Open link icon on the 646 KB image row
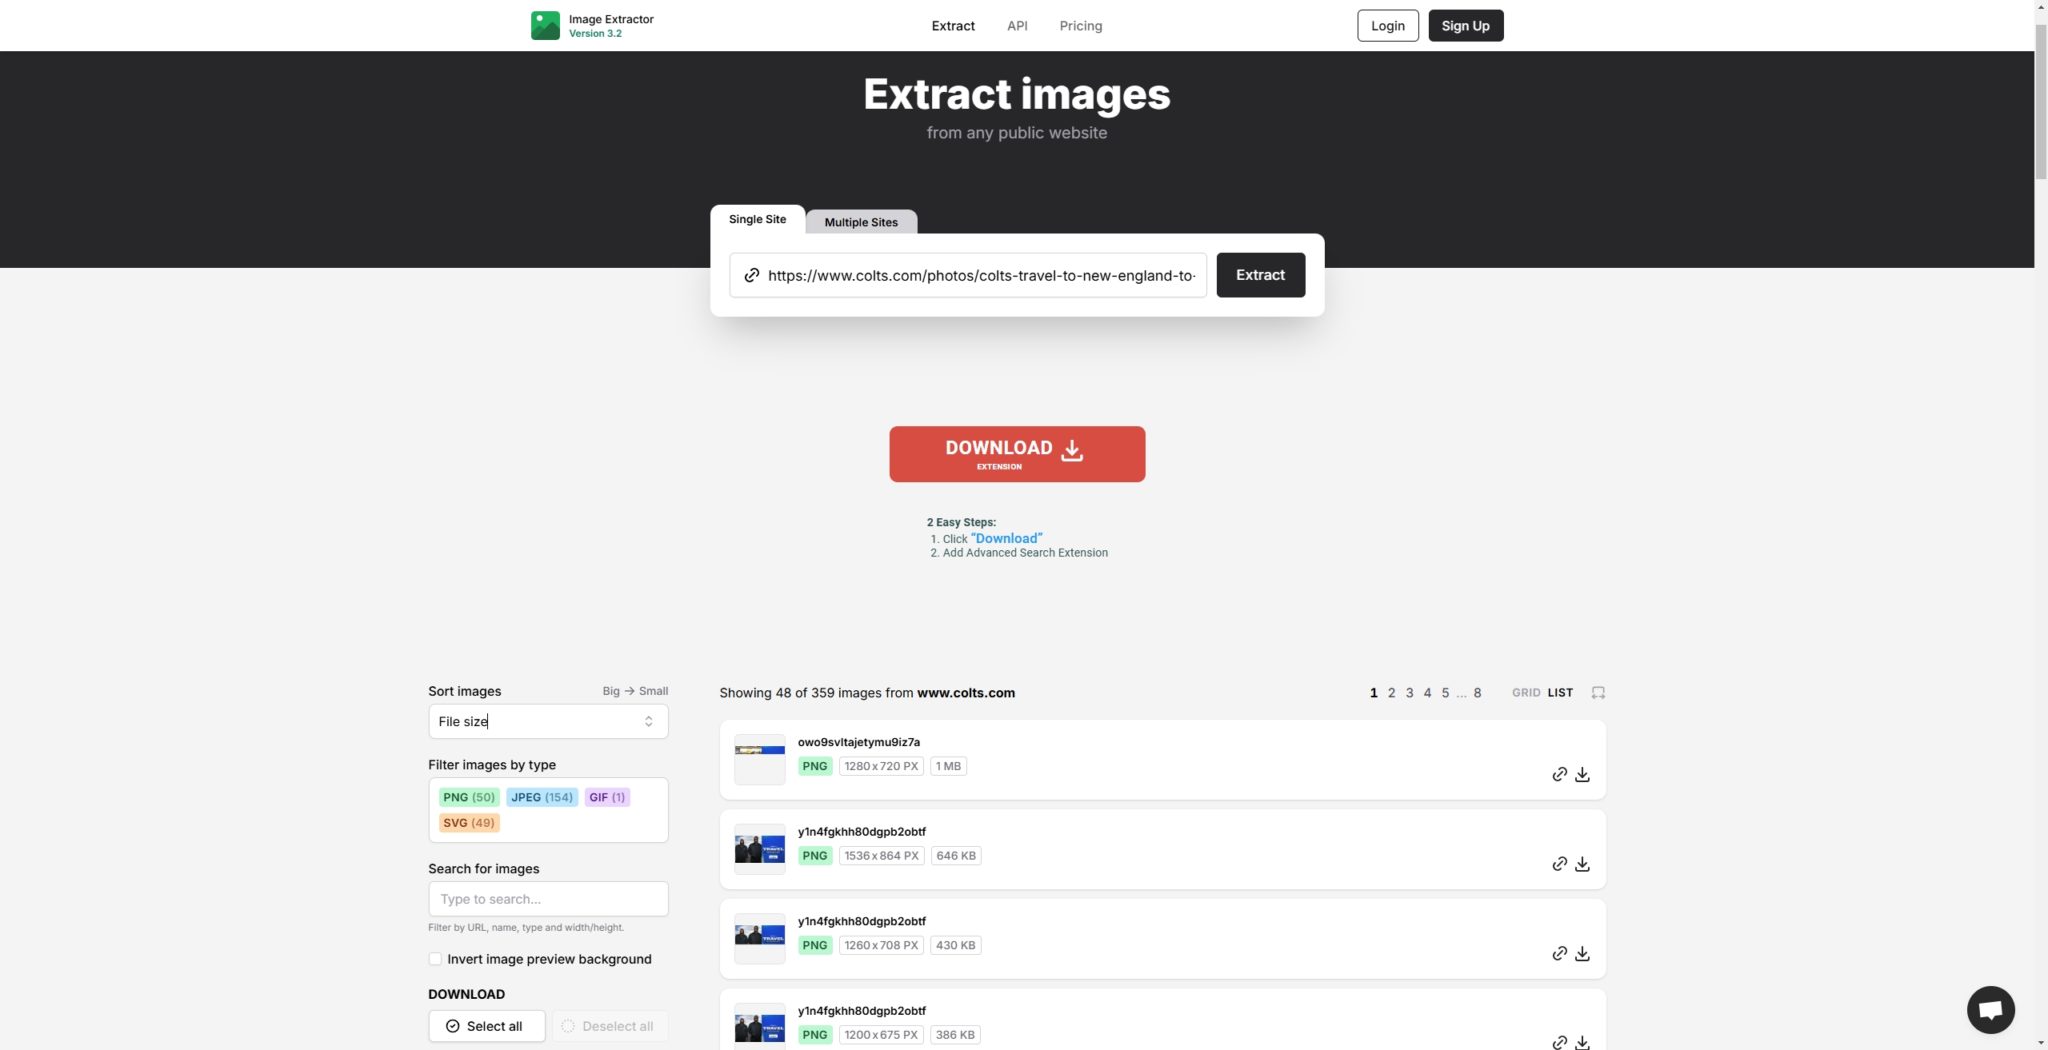 pos(1560,863)
